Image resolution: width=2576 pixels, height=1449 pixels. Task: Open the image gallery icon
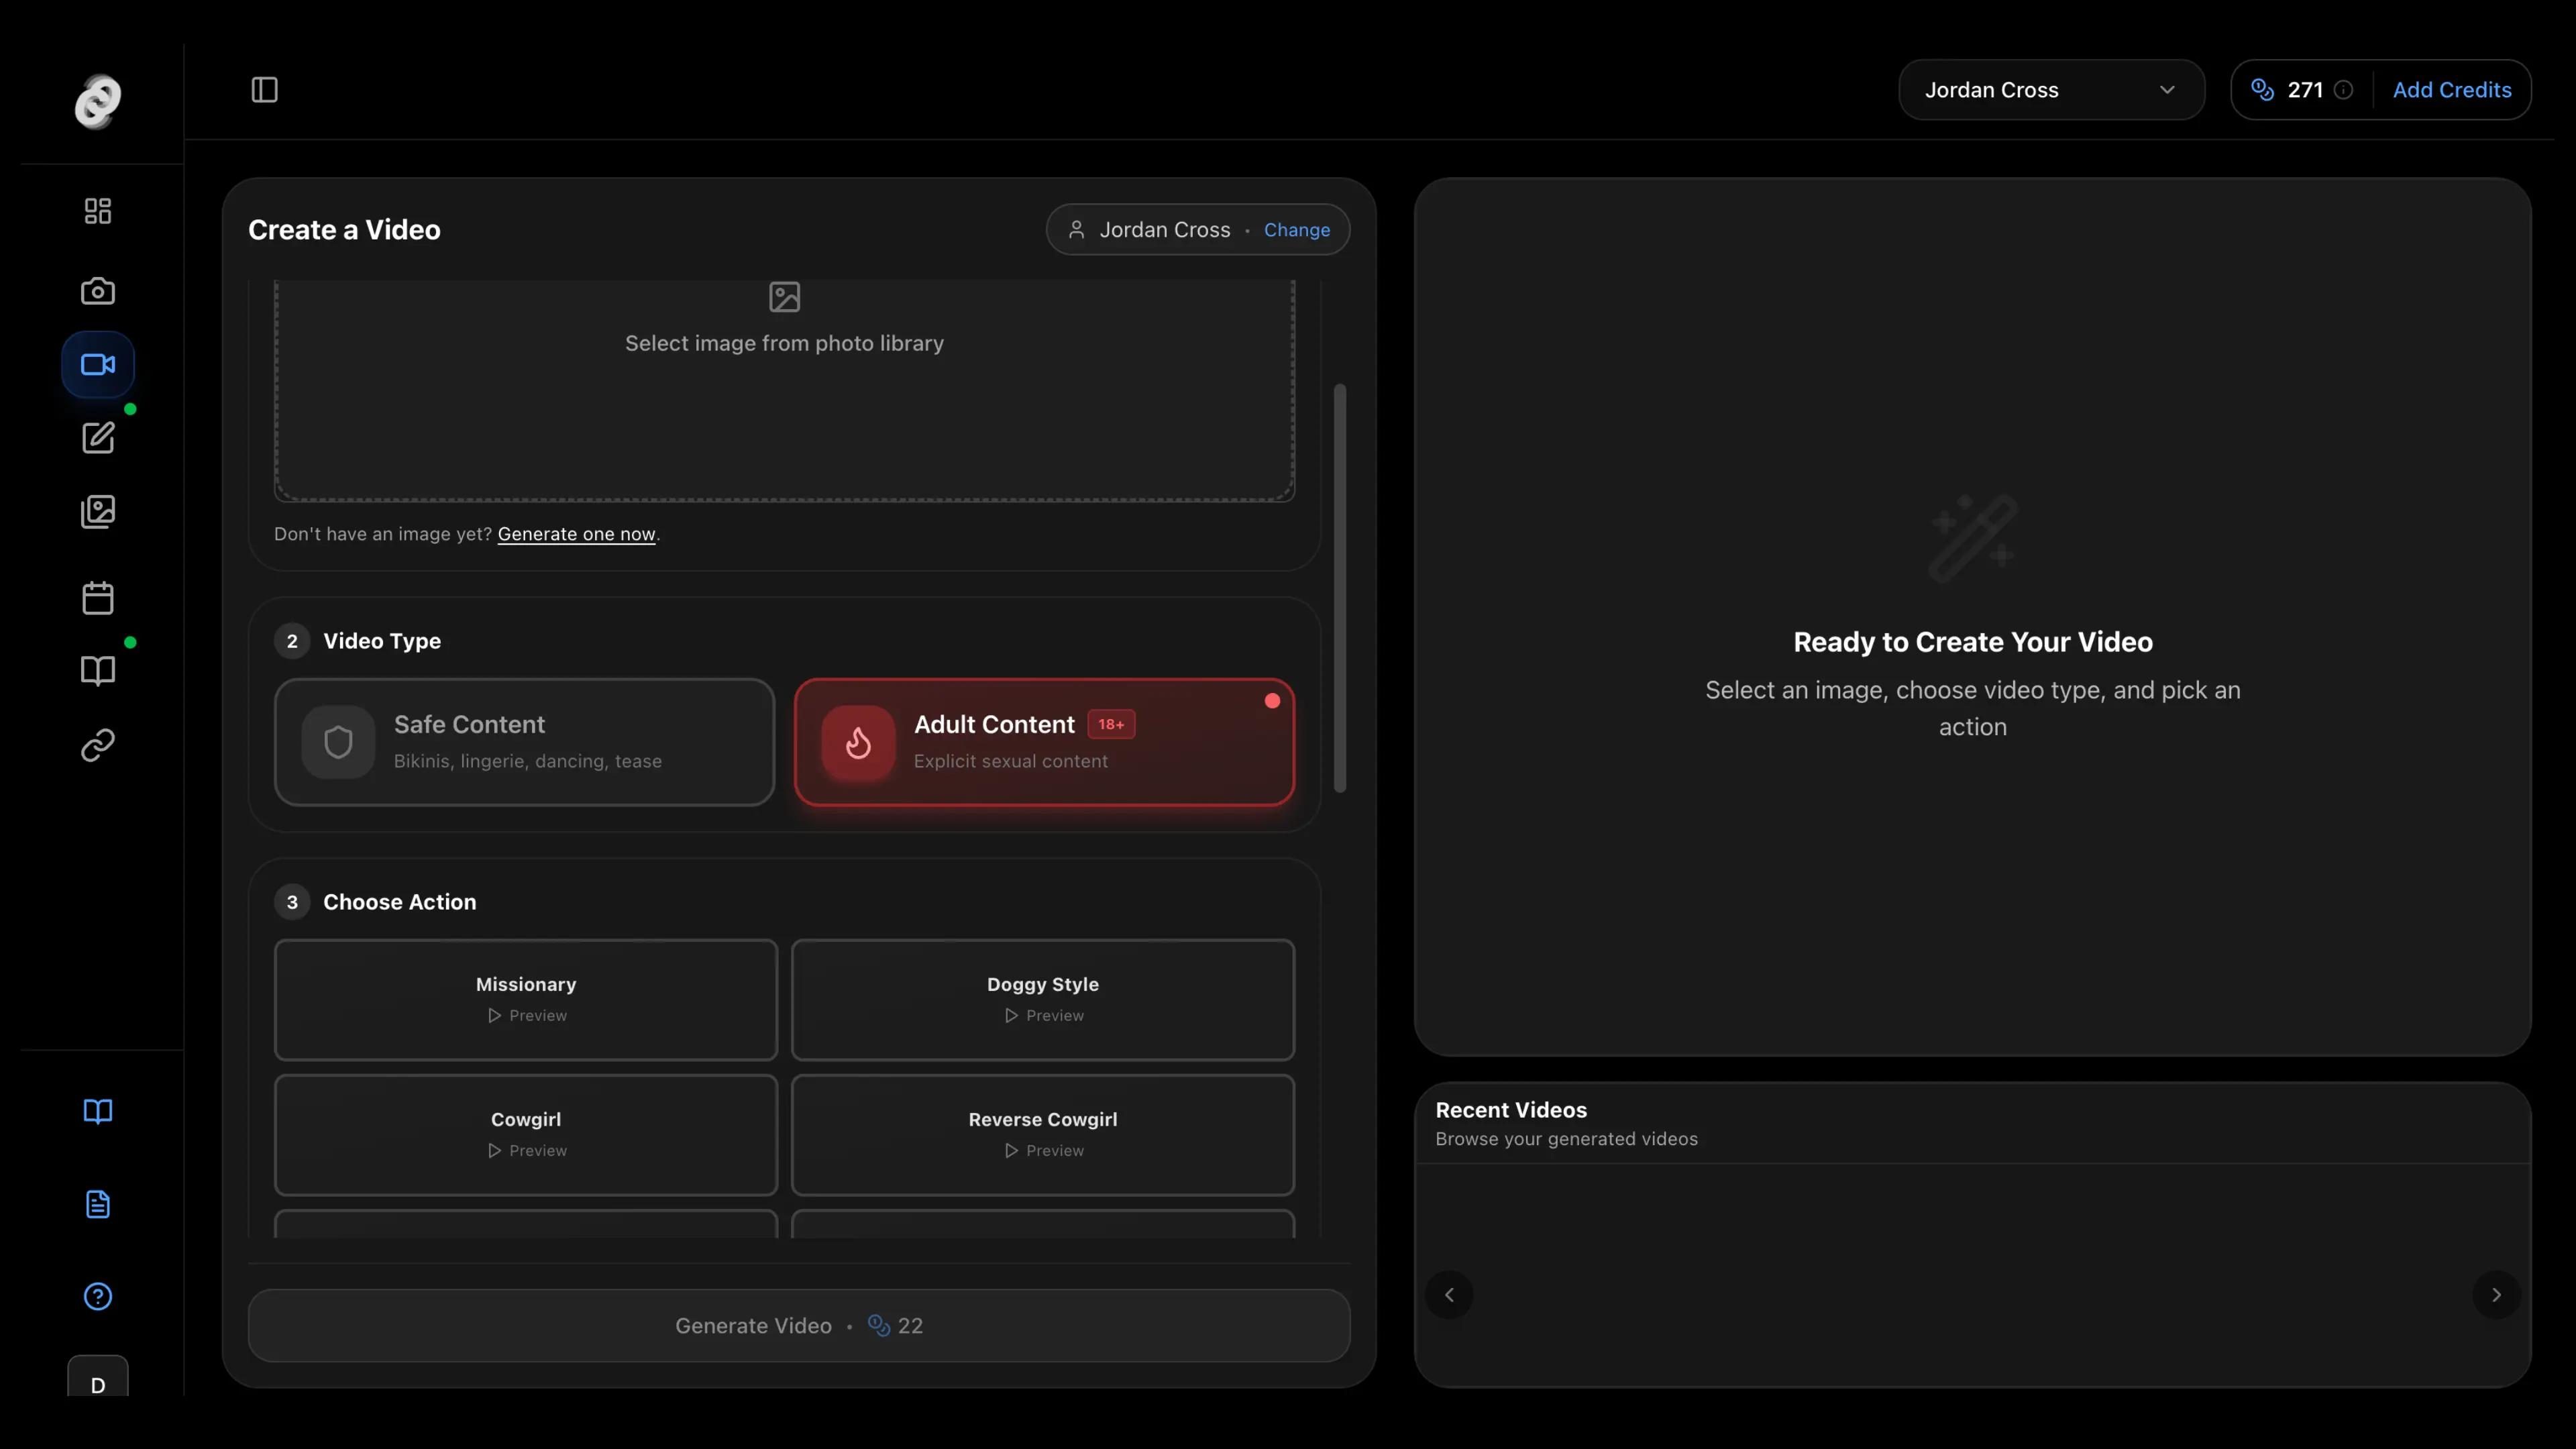coord(97,511)
